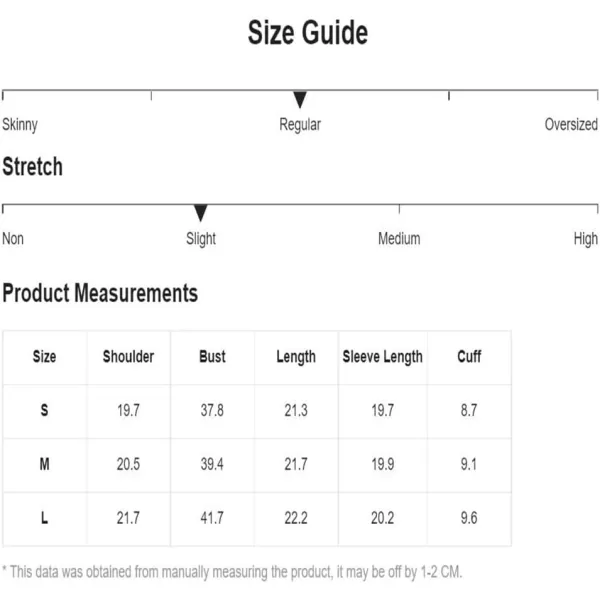Image resolution: width=600 pixels, height=600 pixels.
Task: Click the size M row label
Action: [44, 464]
